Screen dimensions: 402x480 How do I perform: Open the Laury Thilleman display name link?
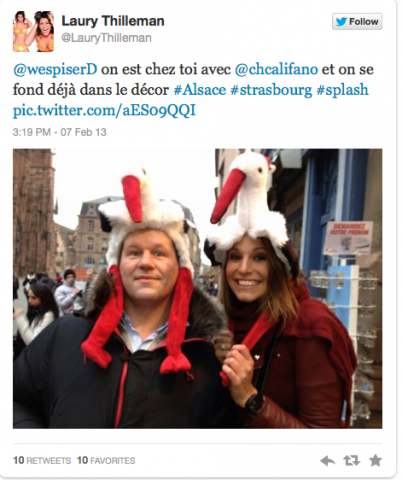pyautogui.click(x=113, y=21)
